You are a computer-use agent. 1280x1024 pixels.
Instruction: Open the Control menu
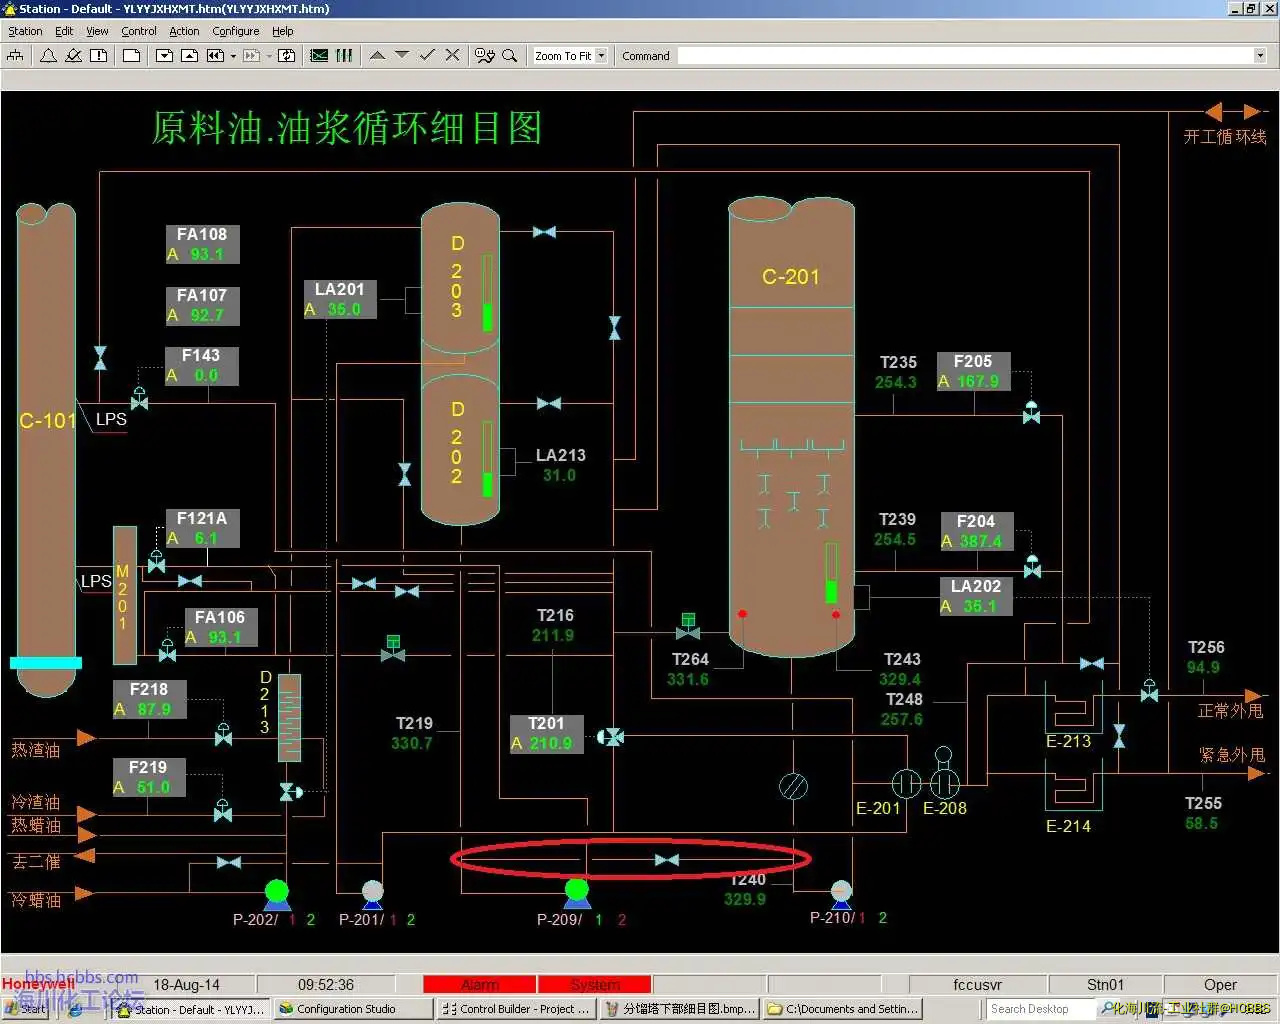(138, 31)
